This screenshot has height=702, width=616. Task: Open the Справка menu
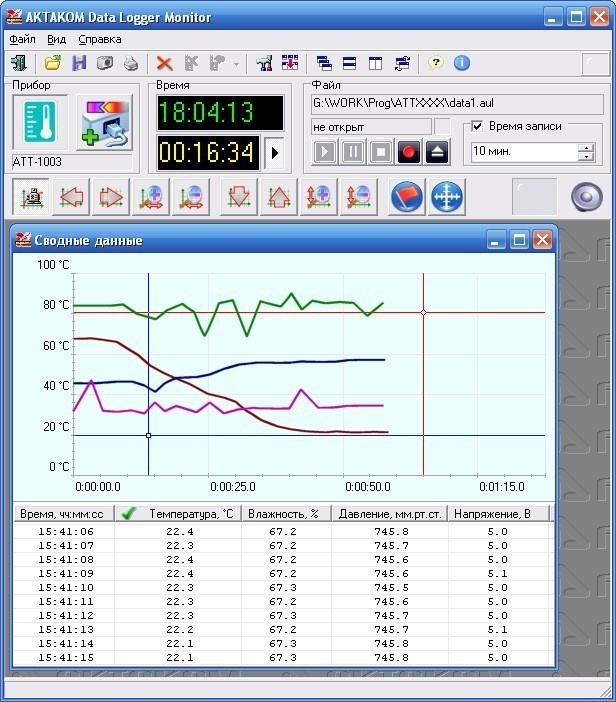coord(99,39)
